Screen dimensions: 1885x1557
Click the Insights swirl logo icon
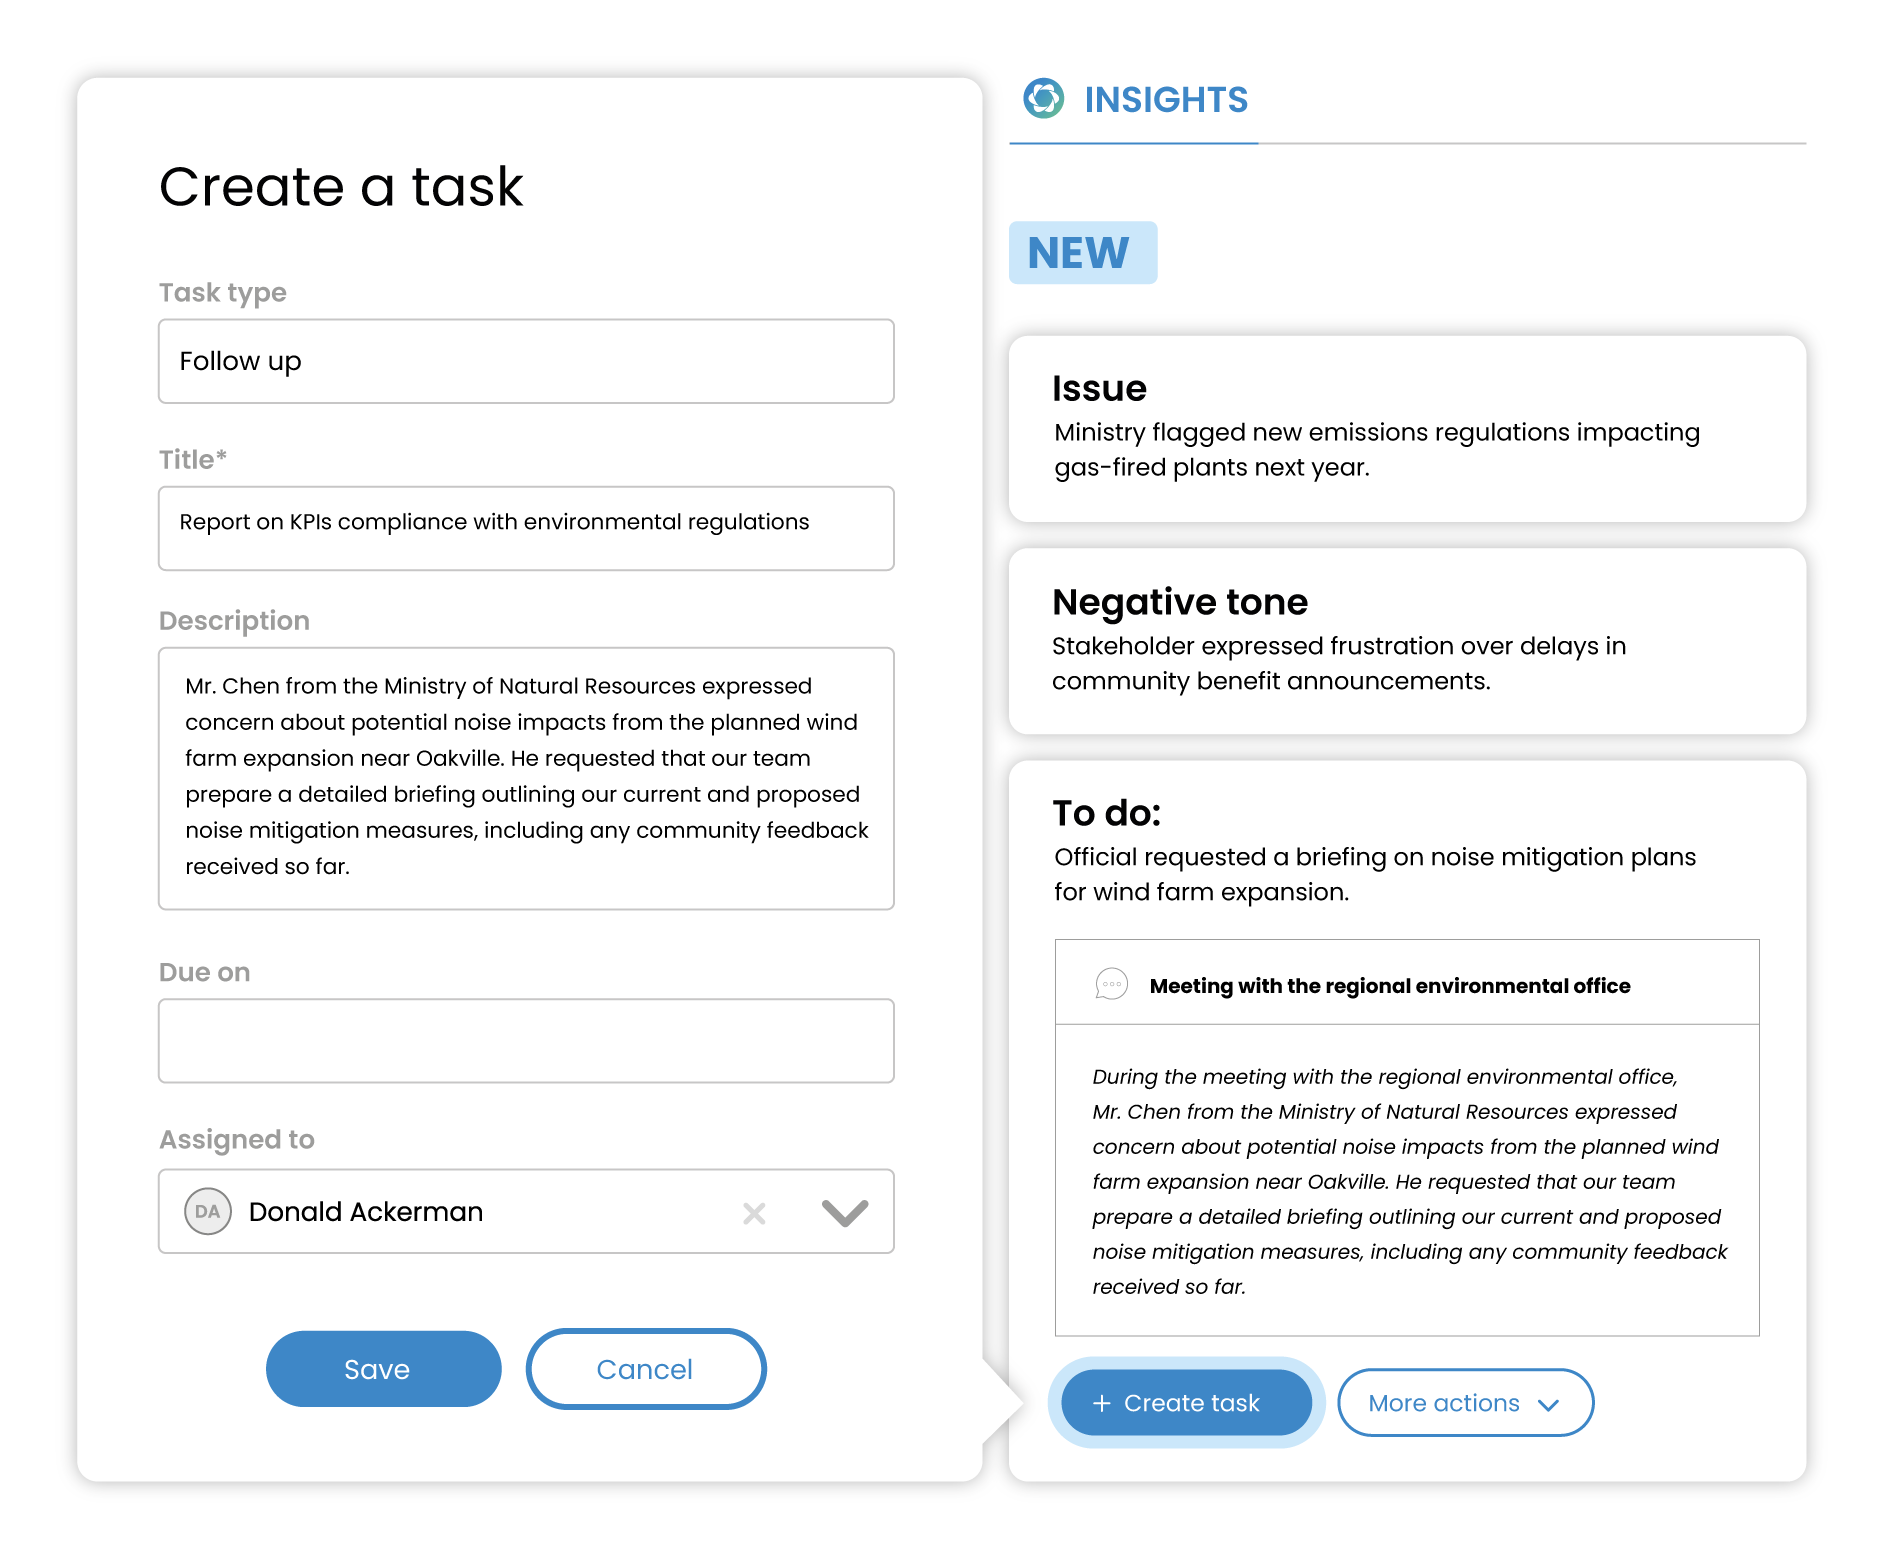point(1043,99)
